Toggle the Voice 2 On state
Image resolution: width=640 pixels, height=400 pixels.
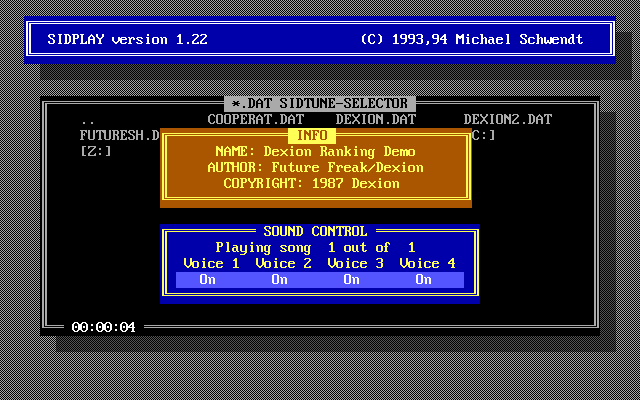click(280, 280)
